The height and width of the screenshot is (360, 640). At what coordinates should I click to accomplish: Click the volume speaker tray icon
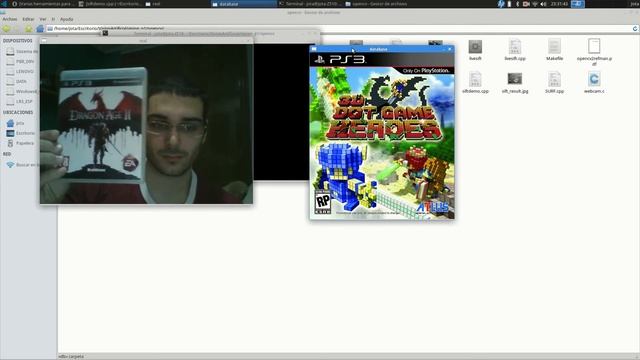(x=543, y=4)
